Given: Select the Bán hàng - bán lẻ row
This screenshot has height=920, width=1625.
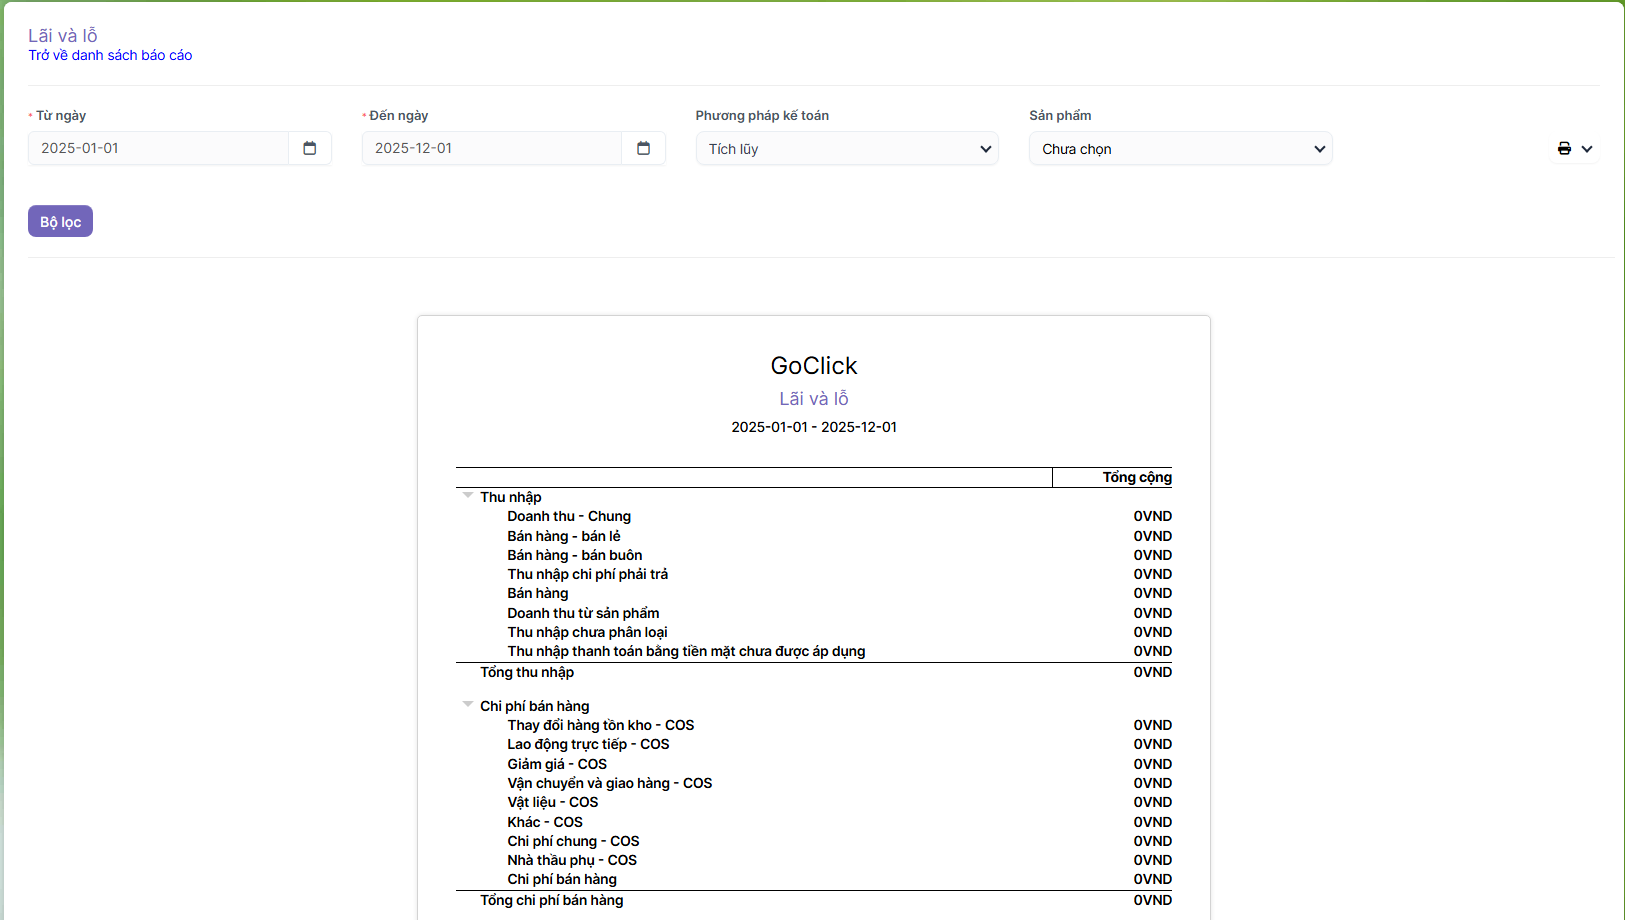Looking at the screenshot, I should coord(563,536).
